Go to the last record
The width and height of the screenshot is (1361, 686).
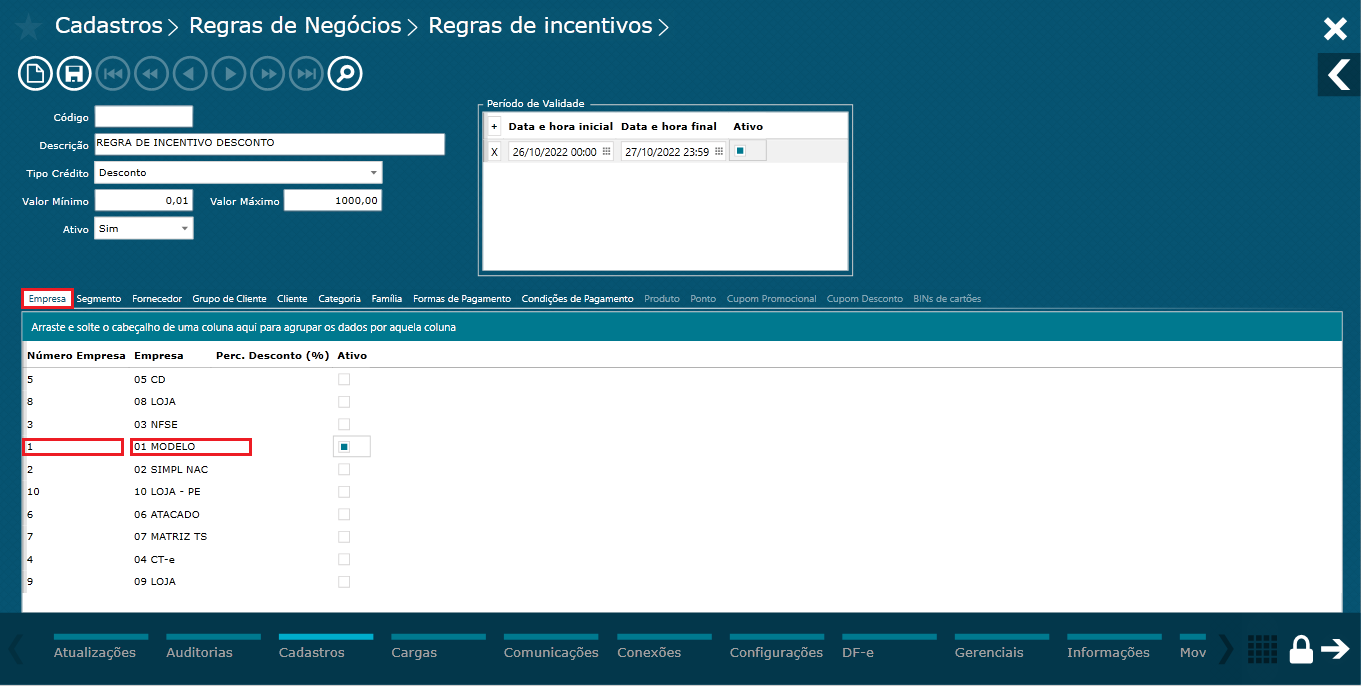click(x=306, y=73)
